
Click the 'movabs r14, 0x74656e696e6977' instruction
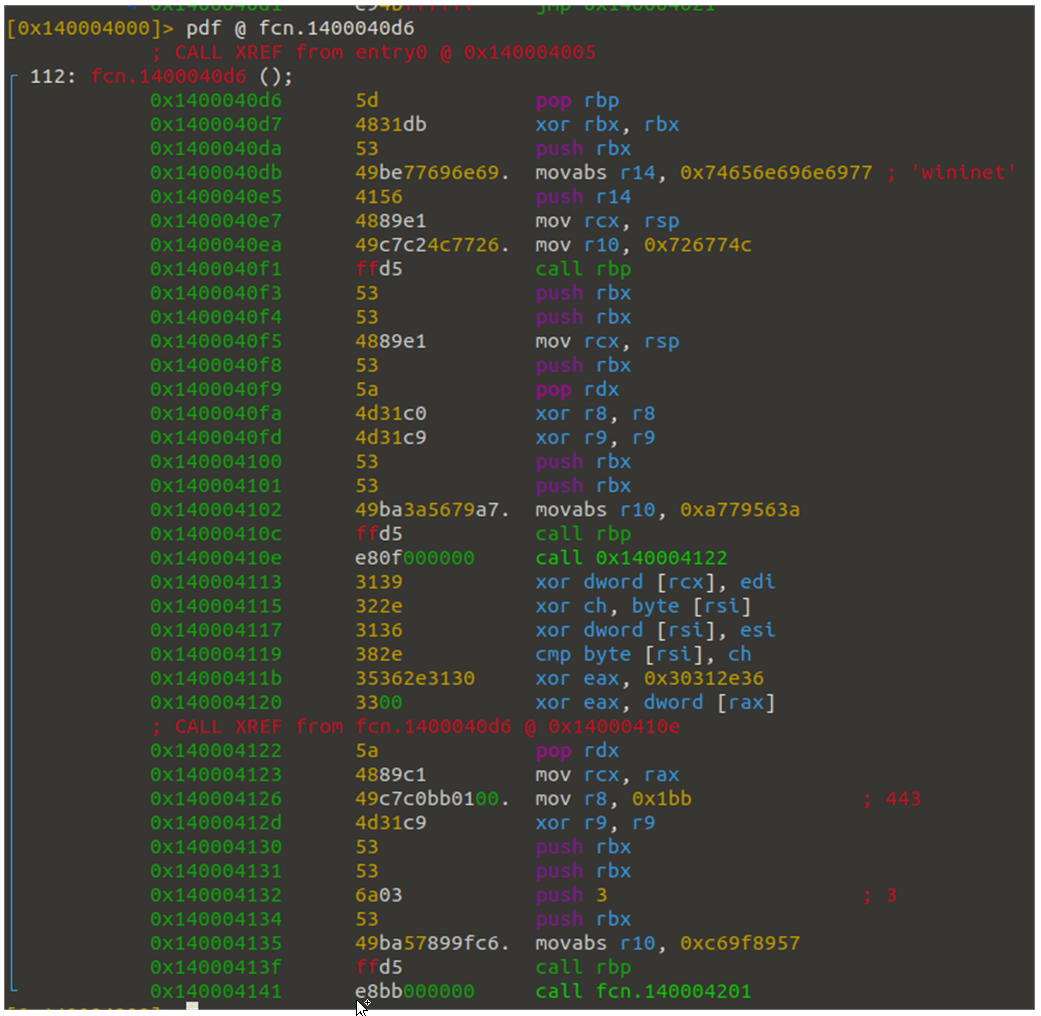click(x=704, y=173)
